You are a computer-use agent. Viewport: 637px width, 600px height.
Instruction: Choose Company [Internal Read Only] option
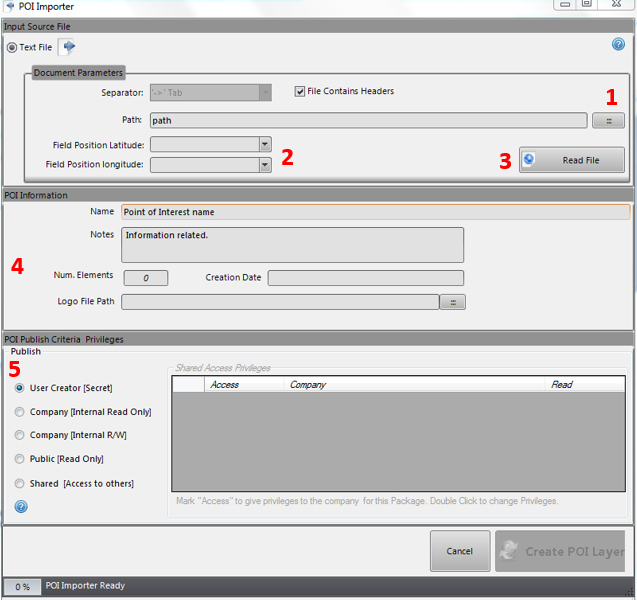coord(20,412)
